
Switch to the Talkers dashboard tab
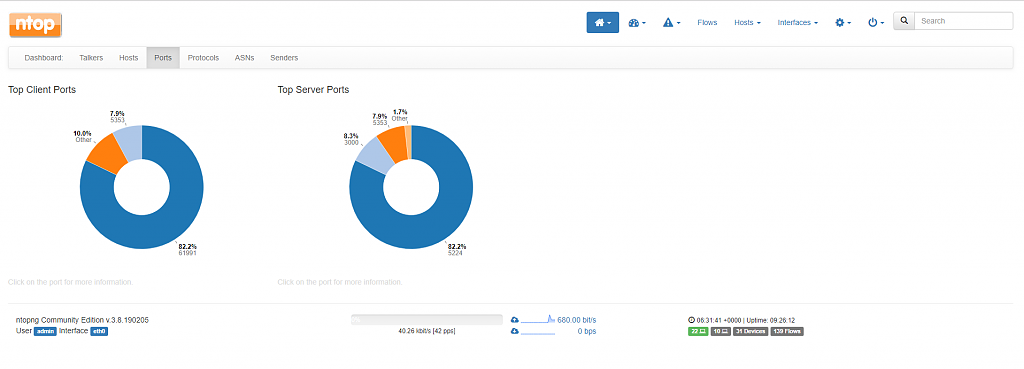[x=91, y=57]
